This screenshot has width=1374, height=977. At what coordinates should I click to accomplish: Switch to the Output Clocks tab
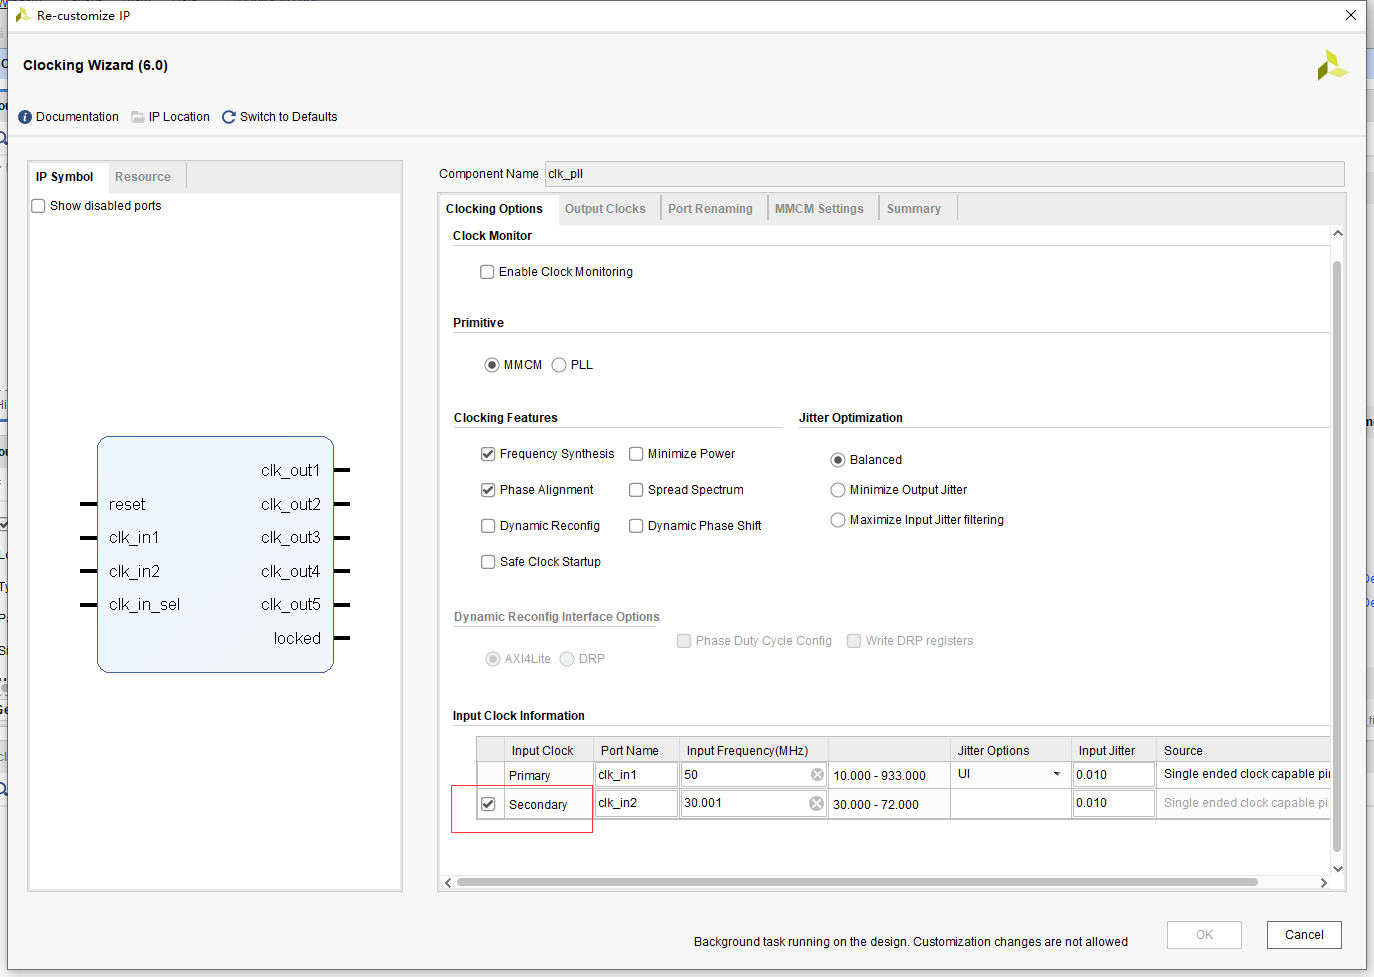(x=605, y=209)
